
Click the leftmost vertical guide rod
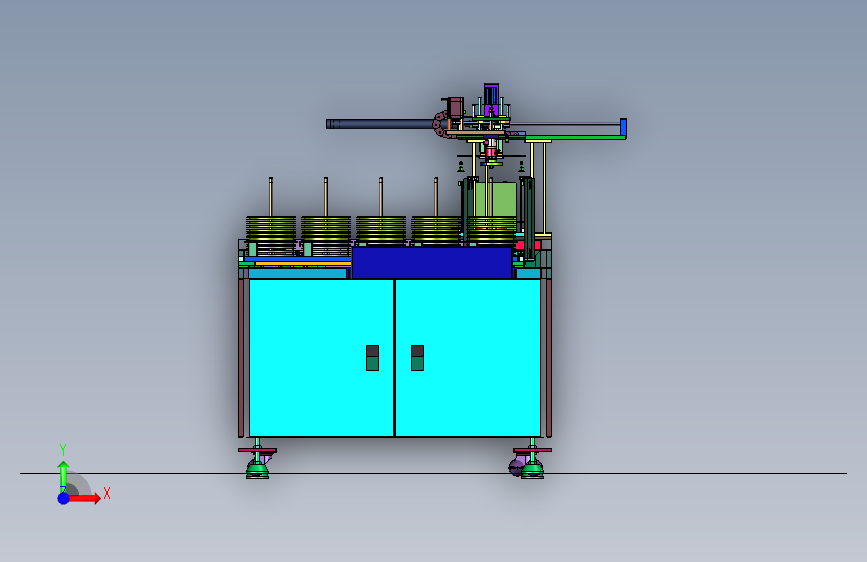(x=271, y=197)
